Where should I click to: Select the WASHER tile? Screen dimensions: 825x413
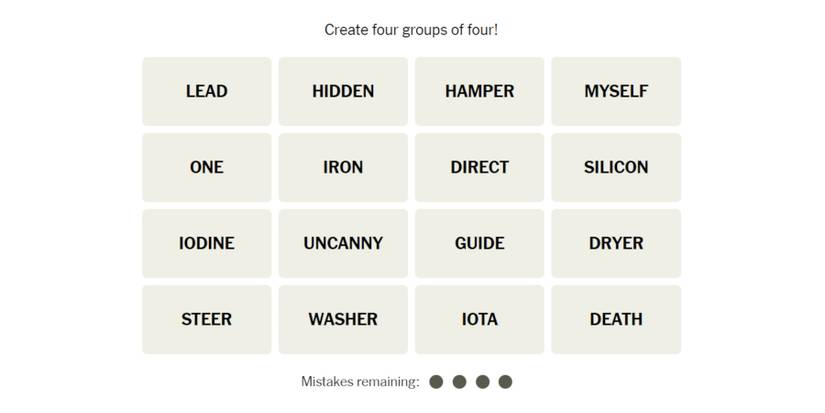343,319
